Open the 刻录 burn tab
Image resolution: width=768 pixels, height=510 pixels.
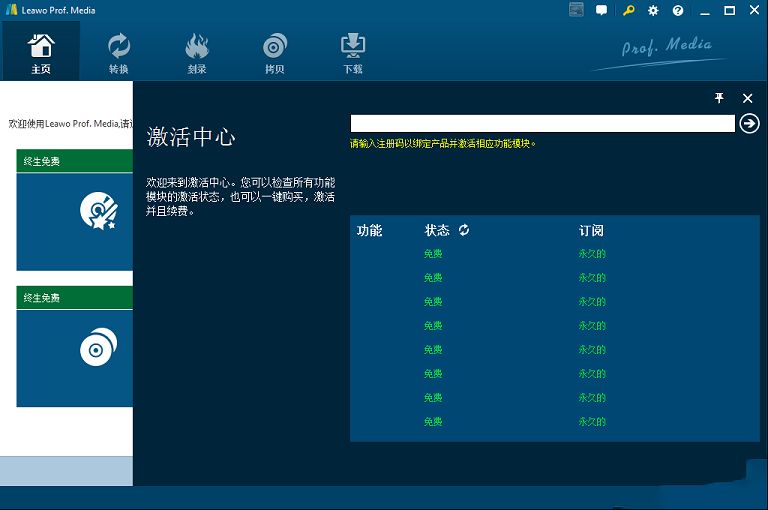tap(197, 53)
